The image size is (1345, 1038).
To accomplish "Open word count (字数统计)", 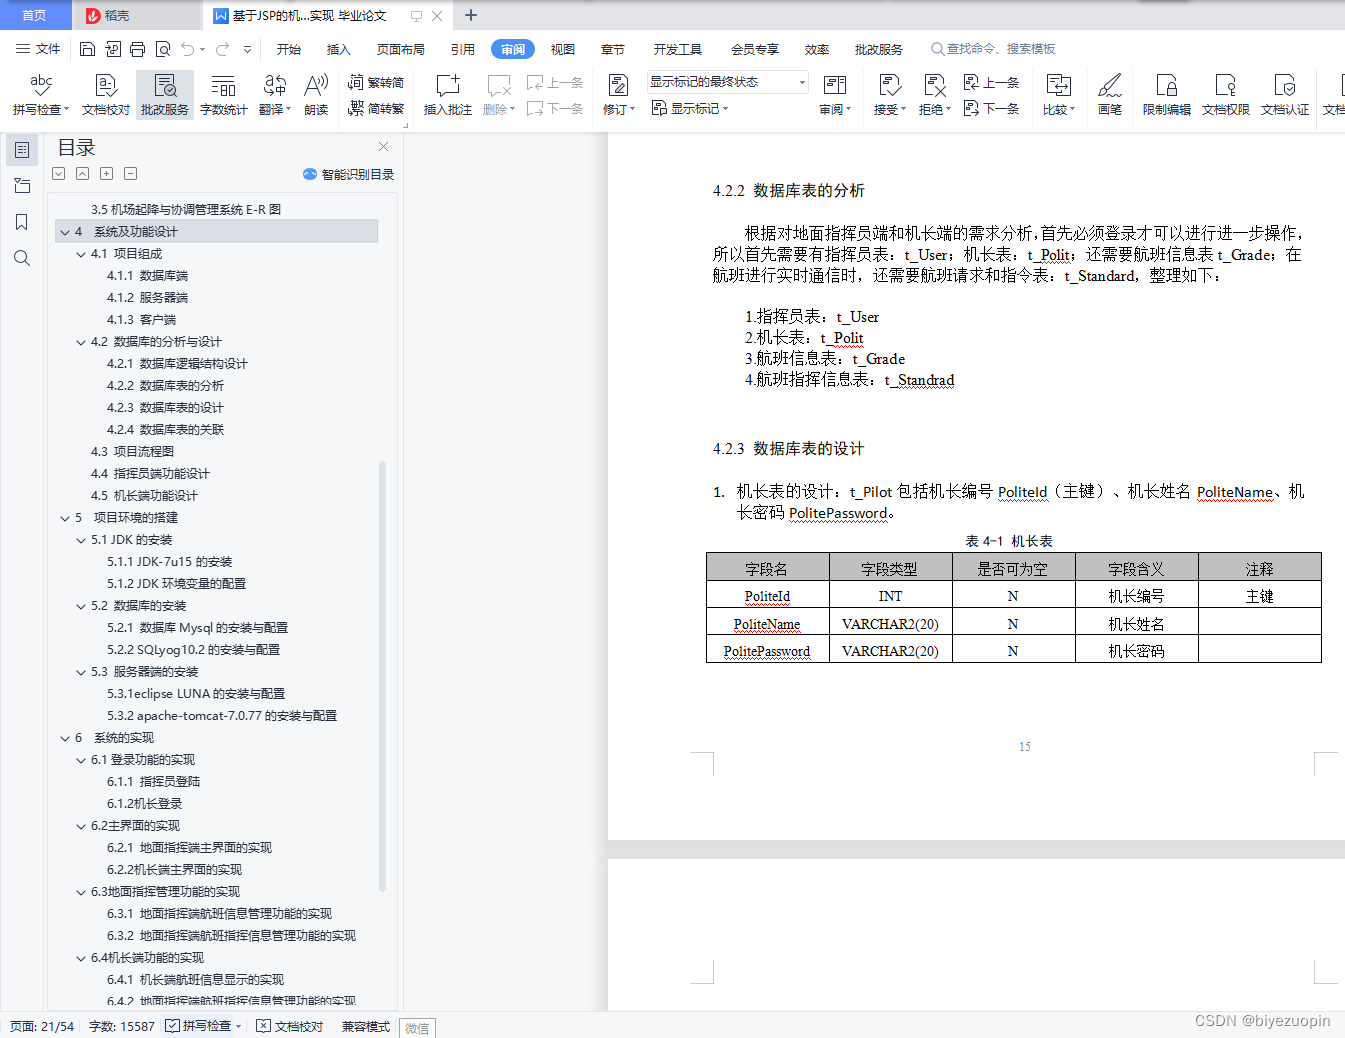I will click(223, 95).
